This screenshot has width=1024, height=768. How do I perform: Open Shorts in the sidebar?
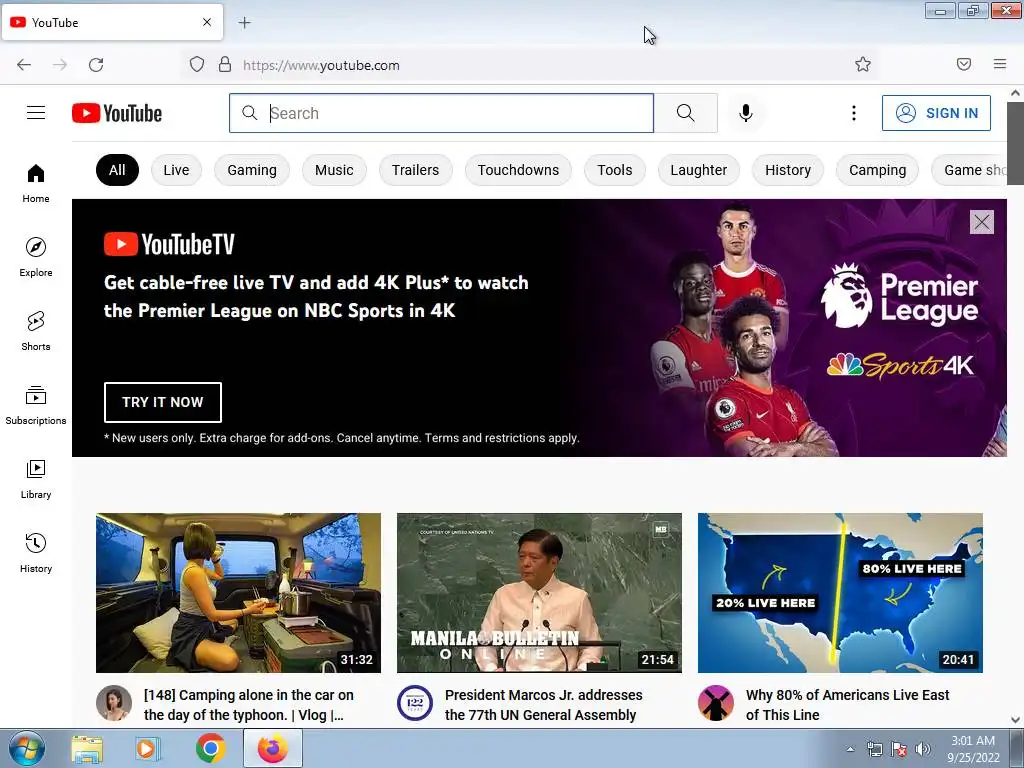36,331
